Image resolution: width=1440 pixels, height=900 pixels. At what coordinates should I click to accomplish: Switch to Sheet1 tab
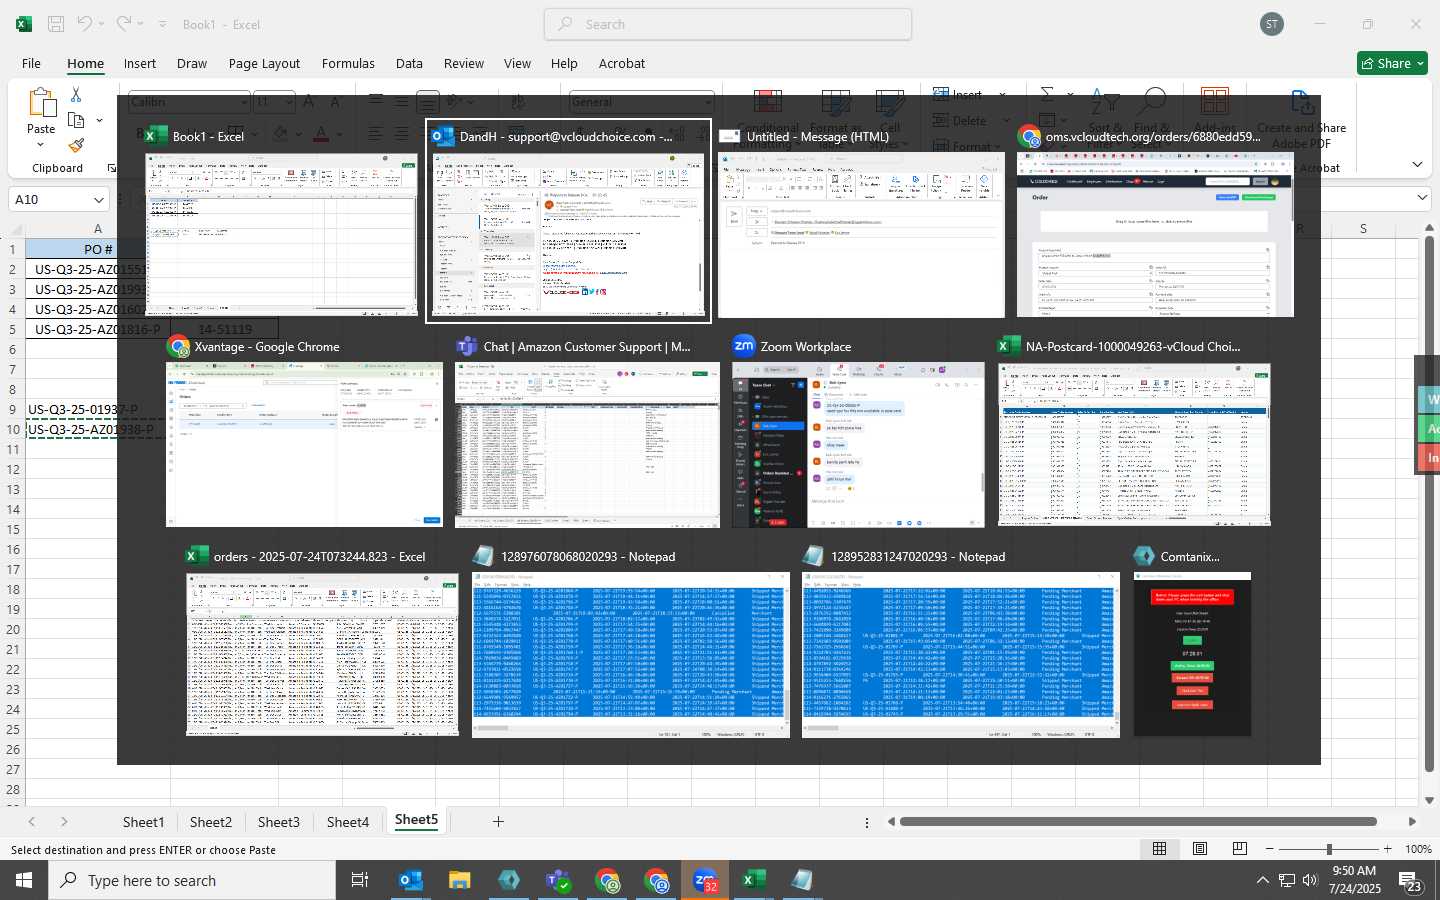click(x=143, y=822)
